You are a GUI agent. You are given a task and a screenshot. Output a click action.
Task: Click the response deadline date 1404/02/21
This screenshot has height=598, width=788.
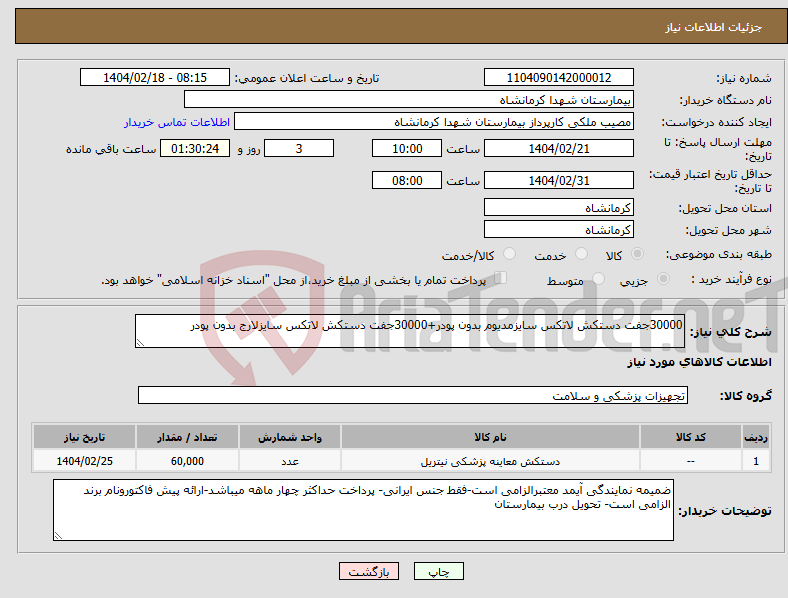tap(558, 148)
